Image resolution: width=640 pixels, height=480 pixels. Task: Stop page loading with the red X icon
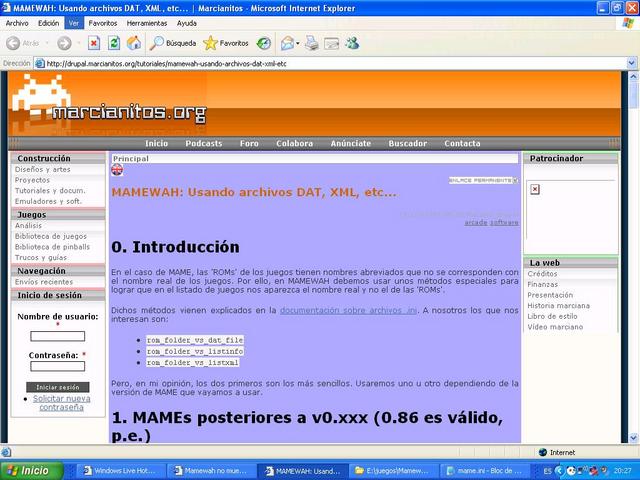click(94, 43)
